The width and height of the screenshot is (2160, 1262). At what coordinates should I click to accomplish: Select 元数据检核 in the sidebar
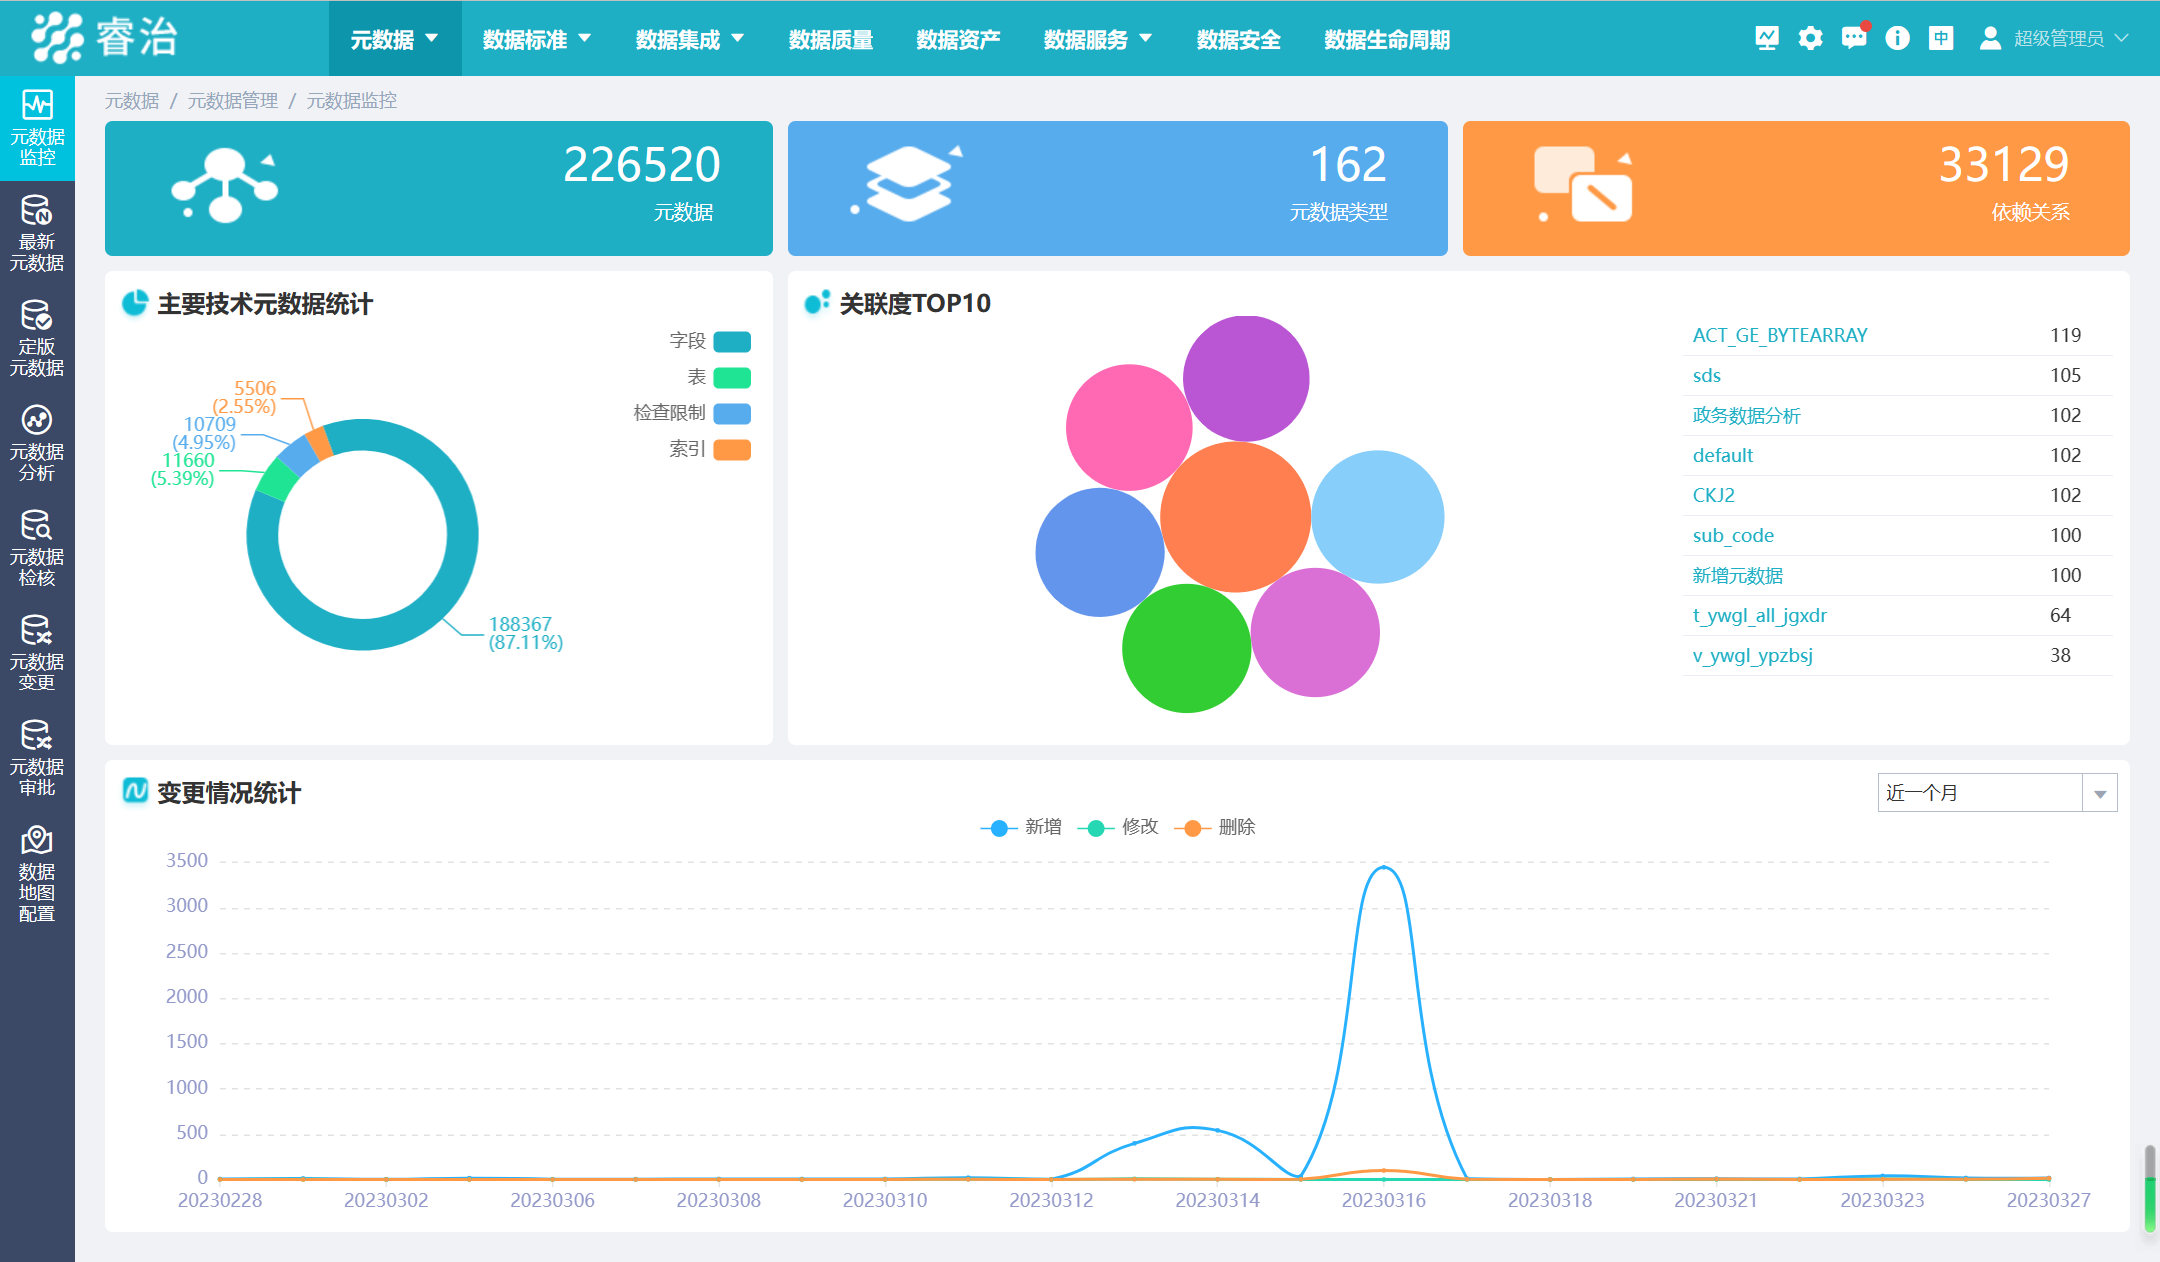click(37, 549)
